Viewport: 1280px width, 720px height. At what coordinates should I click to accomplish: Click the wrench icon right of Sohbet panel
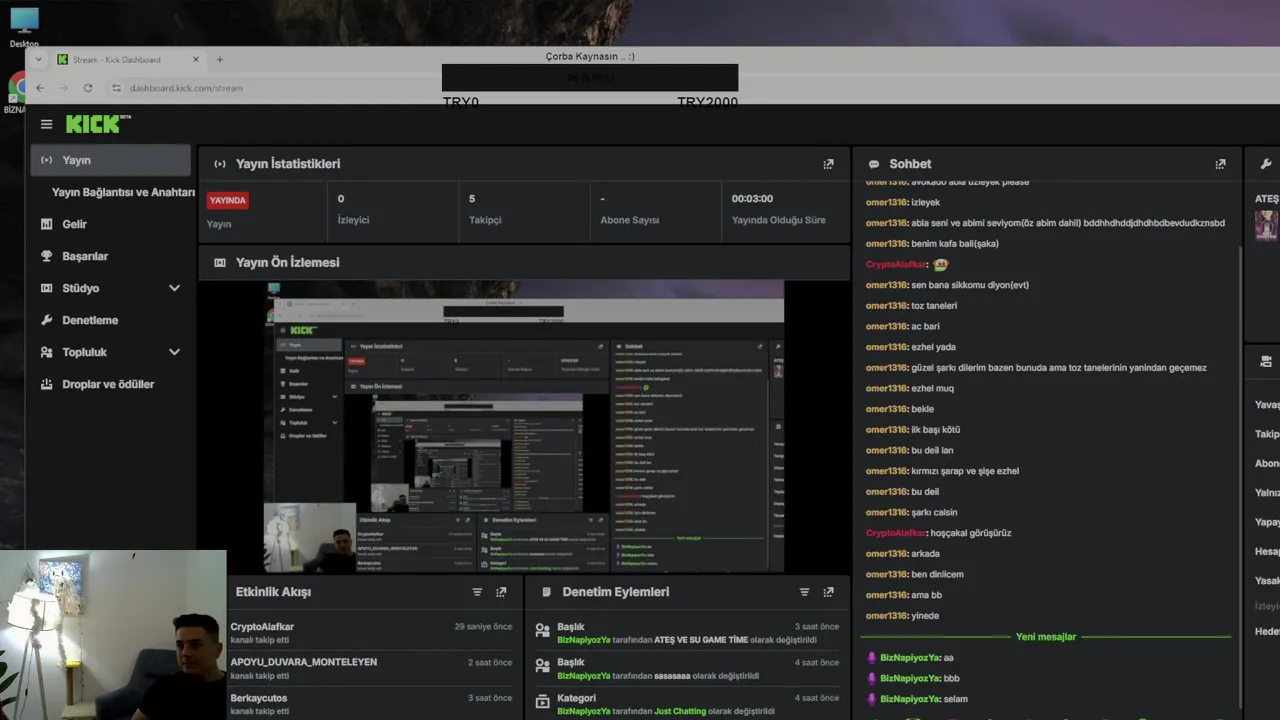pyautogui.click(x=1266, y=164)
